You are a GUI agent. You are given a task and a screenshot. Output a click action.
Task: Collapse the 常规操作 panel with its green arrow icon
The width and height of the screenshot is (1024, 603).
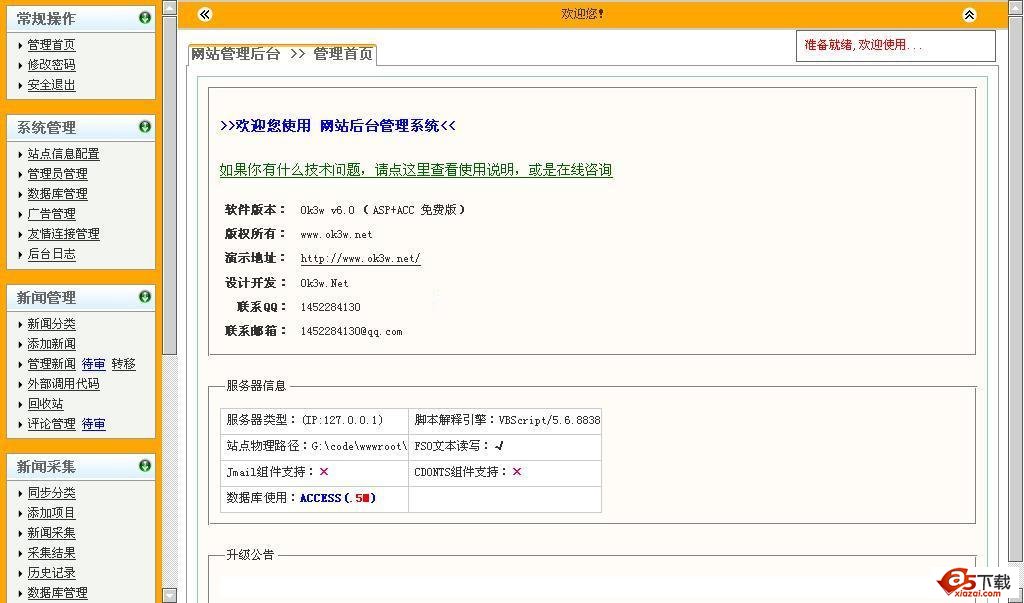coord(145,18)
